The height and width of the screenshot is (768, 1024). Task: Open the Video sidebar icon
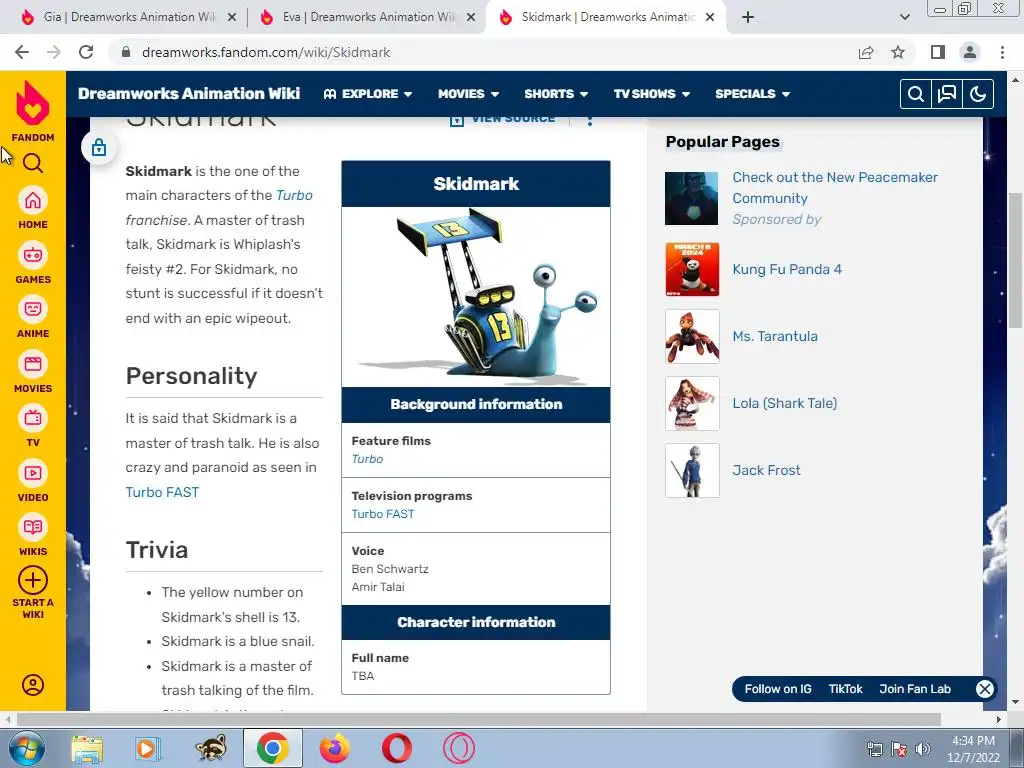tap(33, 473)
